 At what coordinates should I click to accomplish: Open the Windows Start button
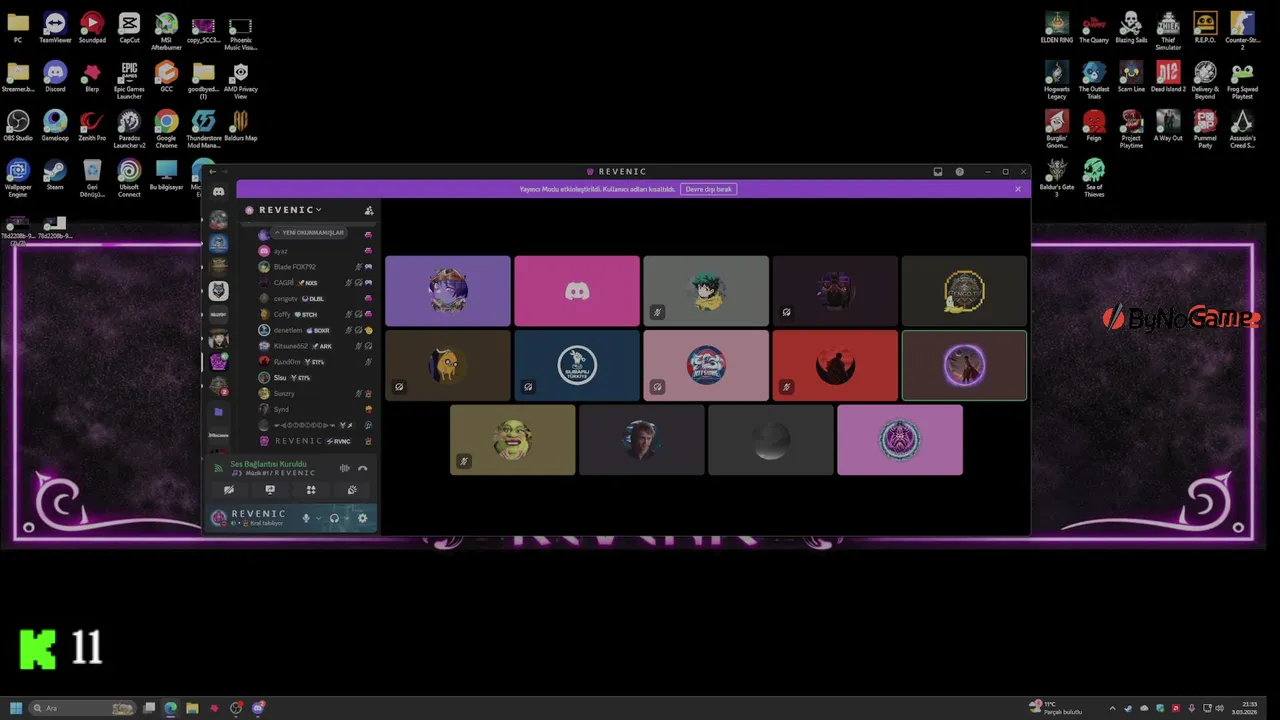pyautogui.click(x=15, y=708)
